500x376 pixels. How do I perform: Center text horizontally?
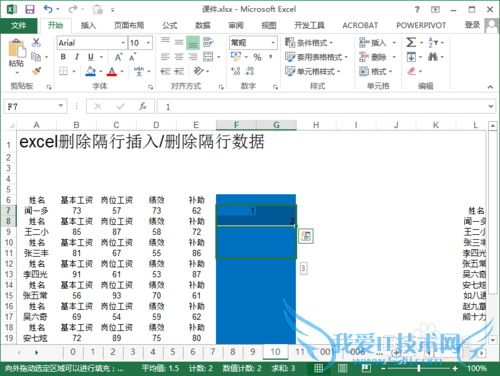point(179,57)
